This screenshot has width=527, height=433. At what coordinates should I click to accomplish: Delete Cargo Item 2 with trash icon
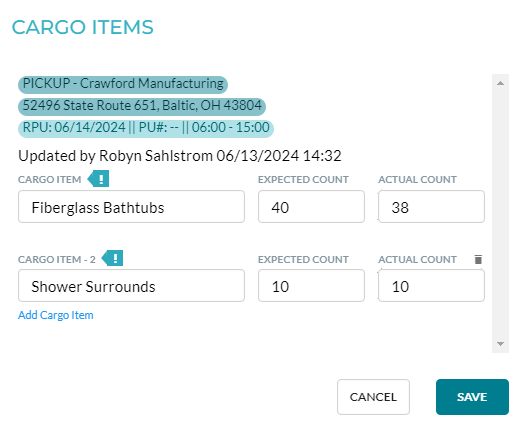tap(478, 259)
